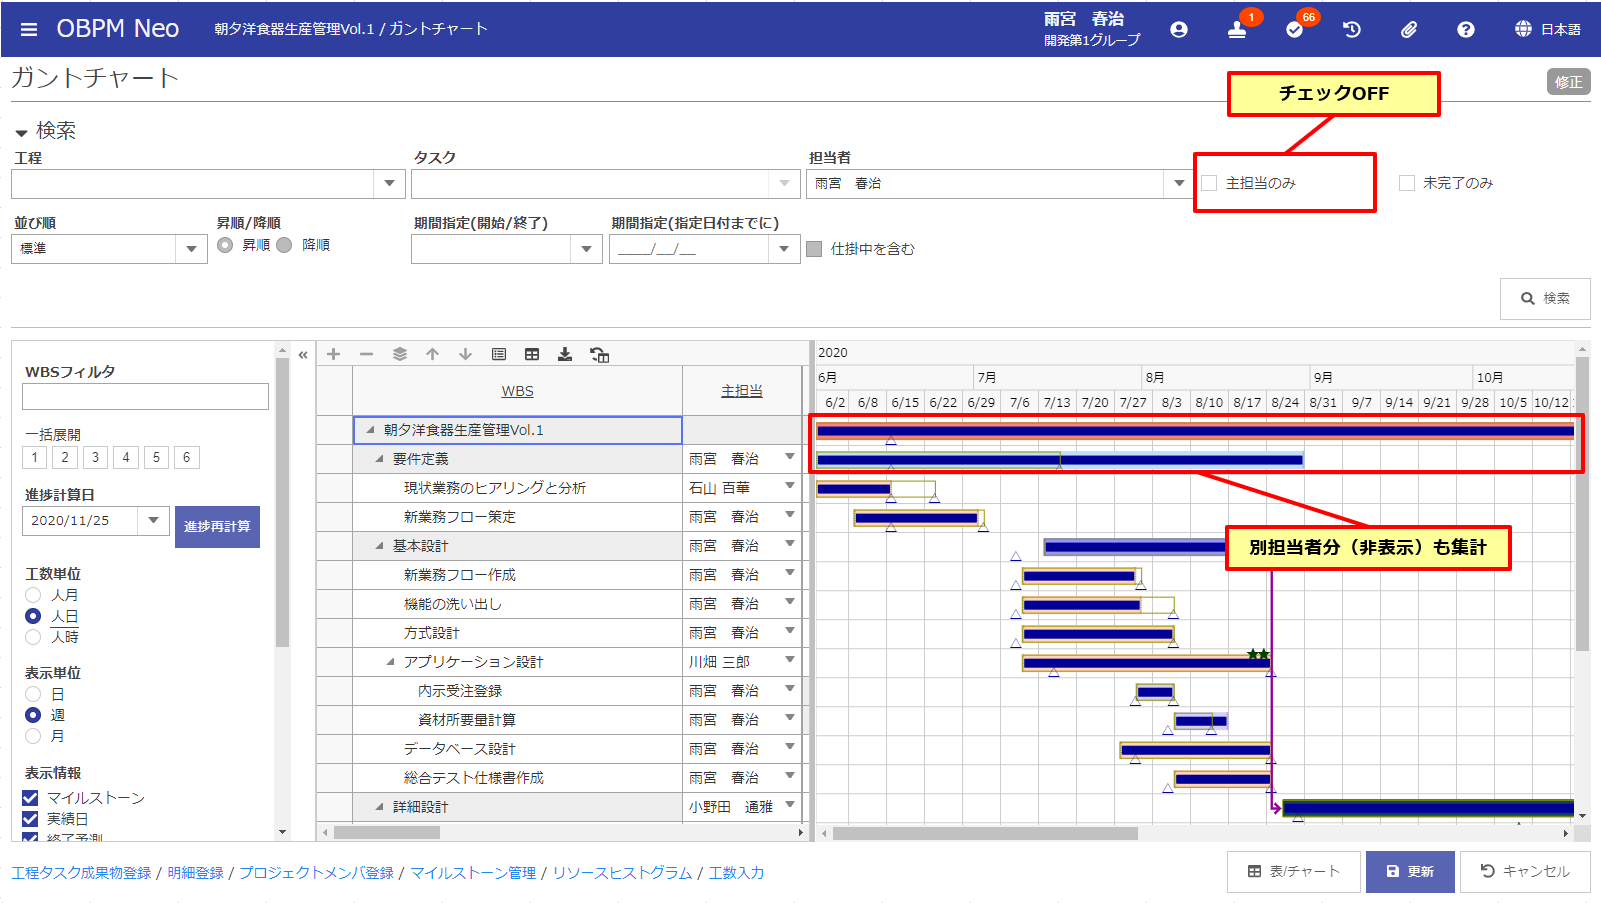Collapse the left panel with double chevron
Image resolution: width=1601 pixels, height=903 pixels.
pyautogui.click(x=303, y=354)
